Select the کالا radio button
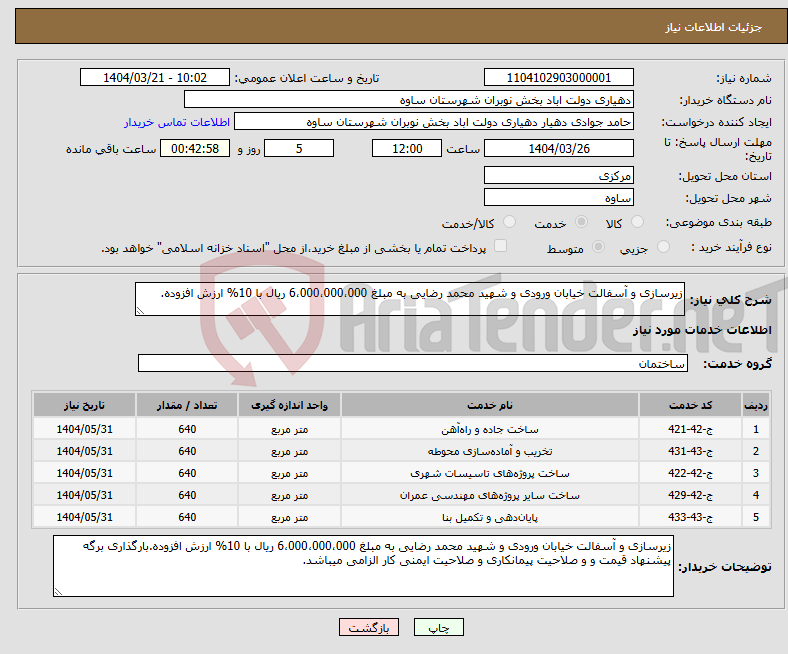This screenshot has width=788, height=654. (637, 222)
